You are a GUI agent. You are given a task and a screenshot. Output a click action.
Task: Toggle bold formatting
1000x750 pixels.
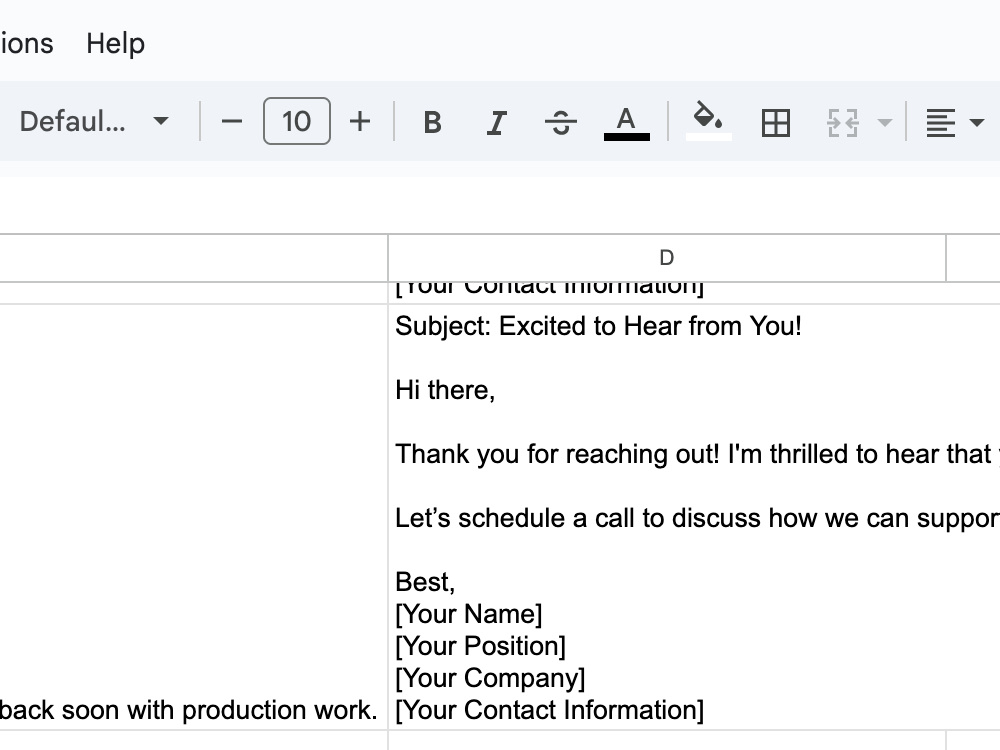(x=432, y=121)
